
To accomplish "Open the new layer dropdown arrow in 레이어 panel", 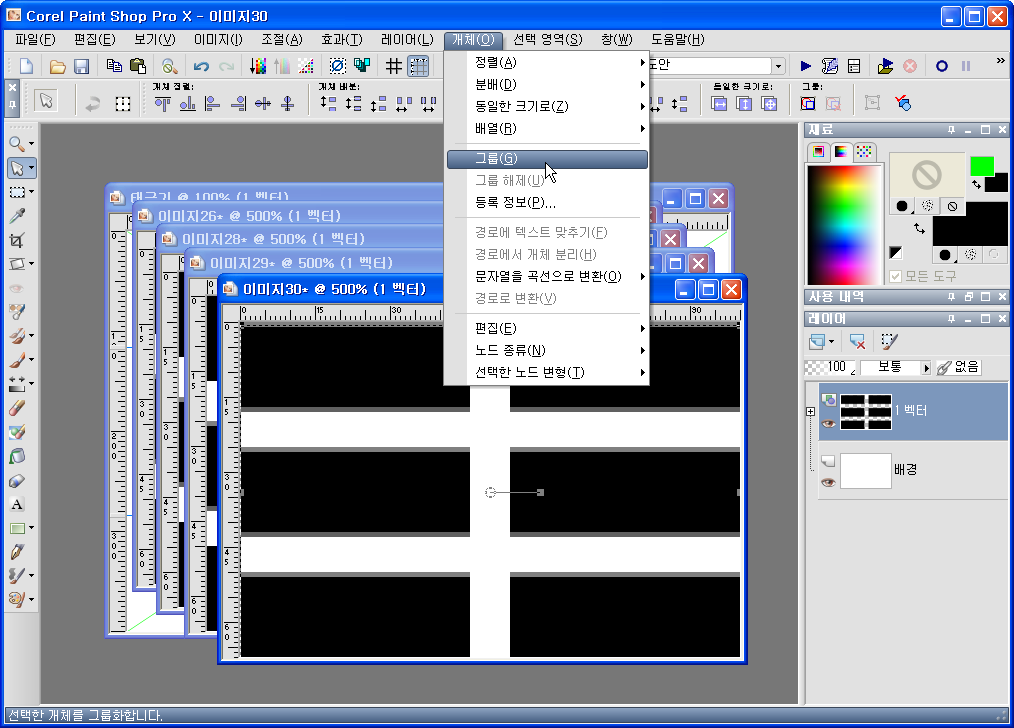I will (832, 341).
